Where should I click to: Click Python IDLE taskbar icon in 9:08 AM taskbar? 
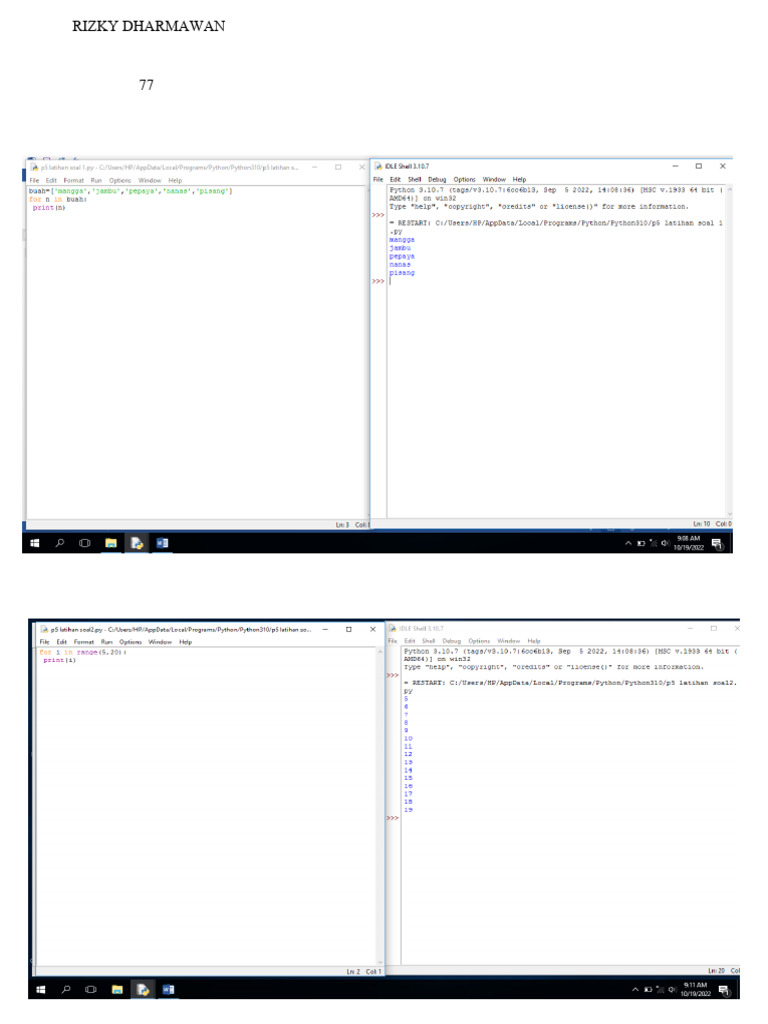136,543
